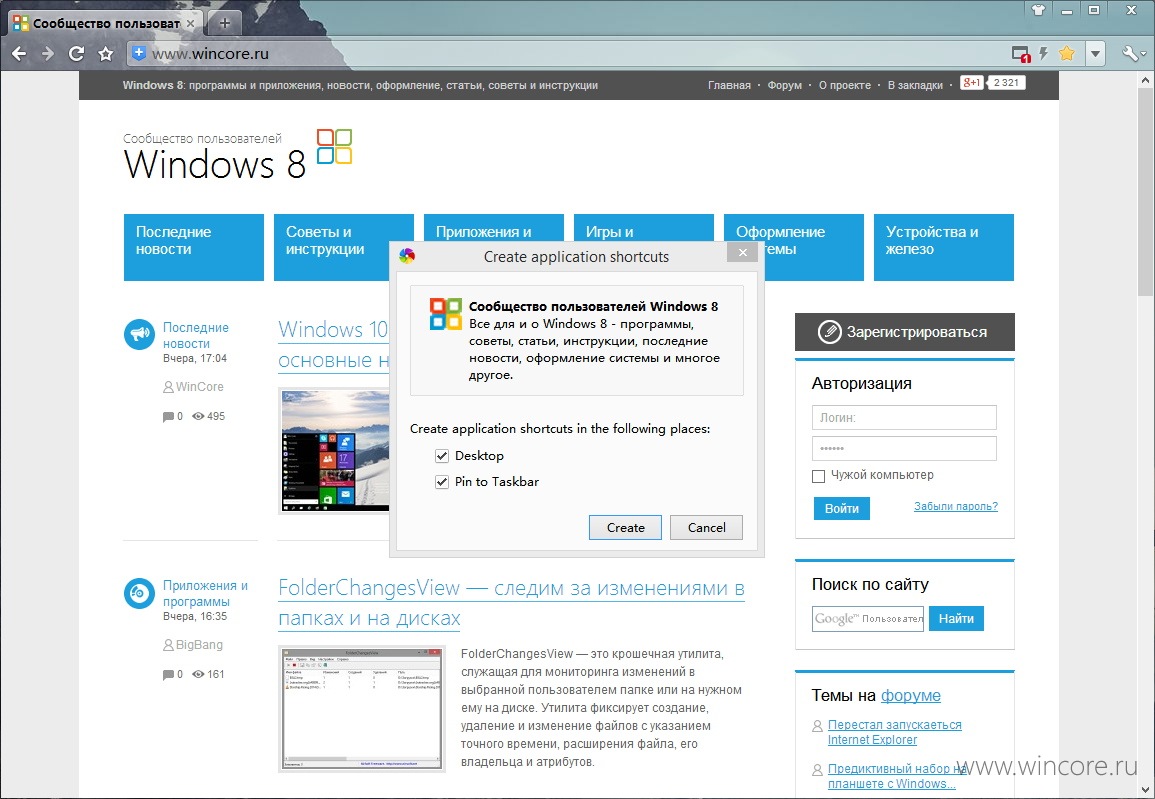The image size is (1155, 799).
Task: Click the Windows logo inside the shortcuts dialog
Action: click(x=446, y=314)
